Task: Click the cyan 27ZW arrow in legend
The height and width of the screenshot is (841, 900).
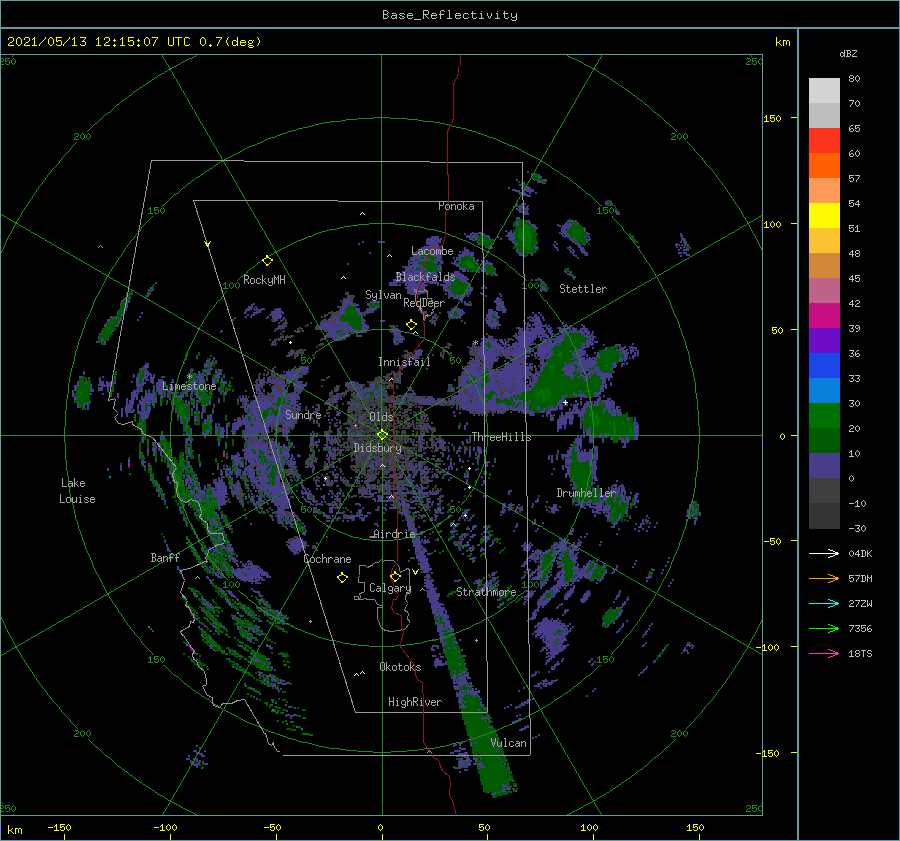Action: 824,603
